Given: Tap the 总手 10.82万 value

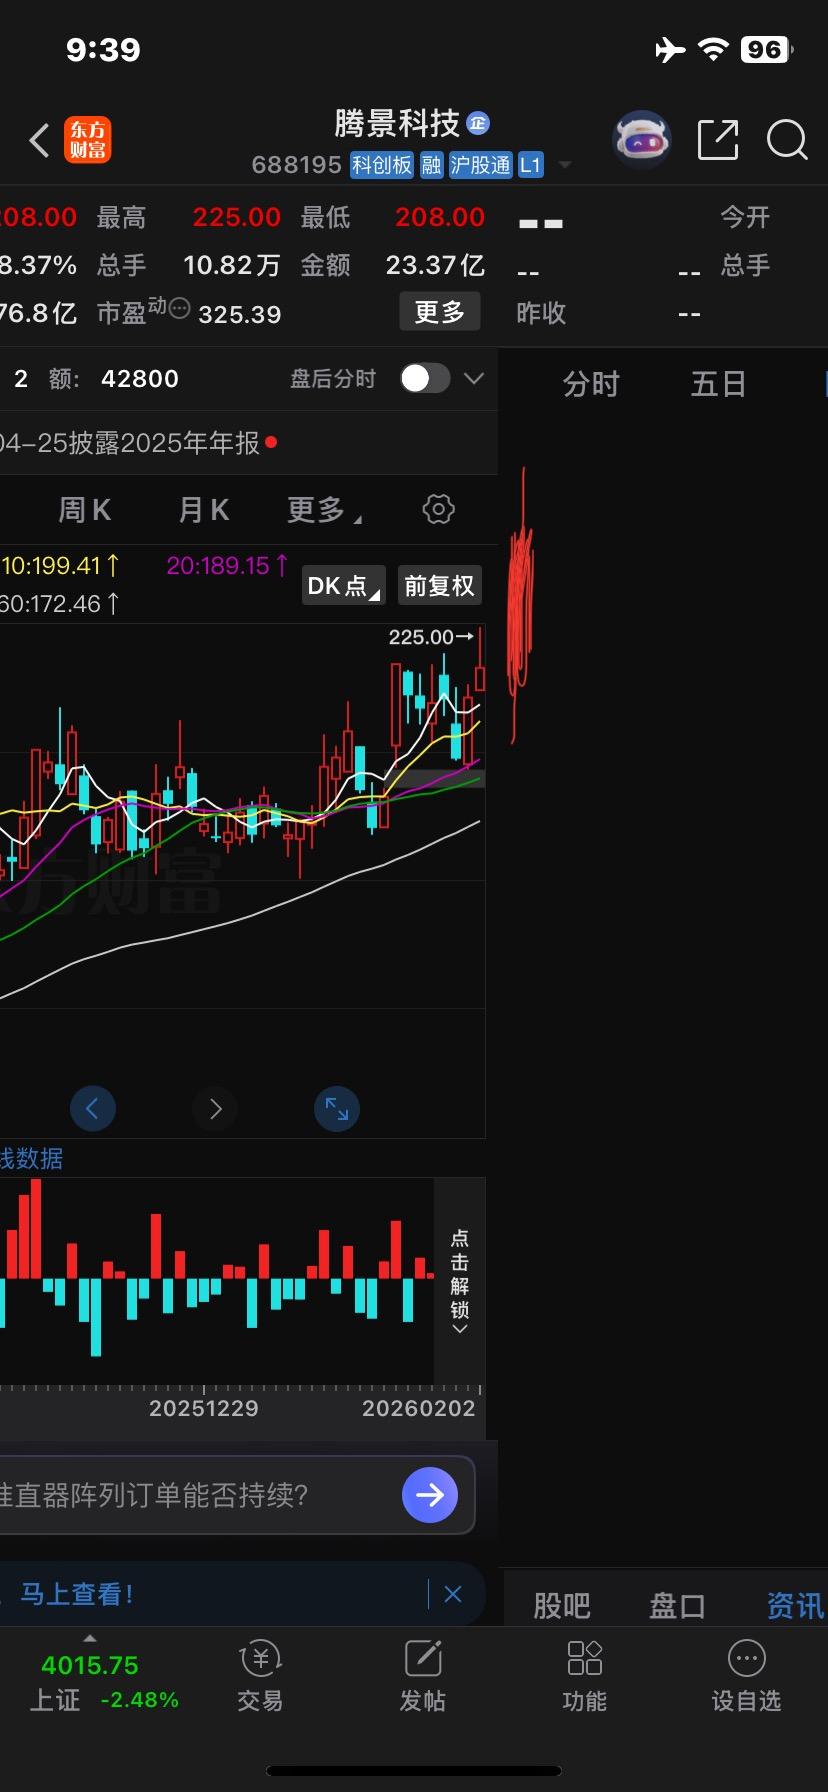Looking at the screenshot, I should 232,265.
